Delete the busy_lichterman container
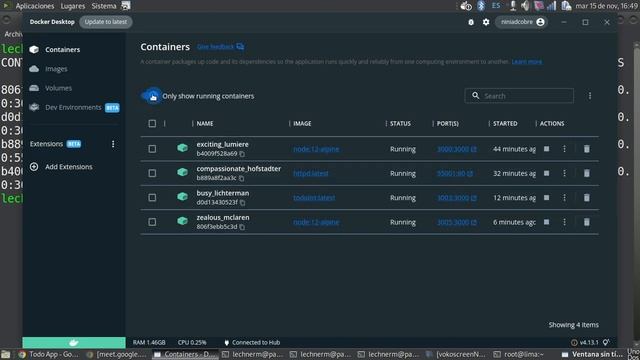Image resolution: width=640 pixels, height=360 pixels. pos(587,198)
